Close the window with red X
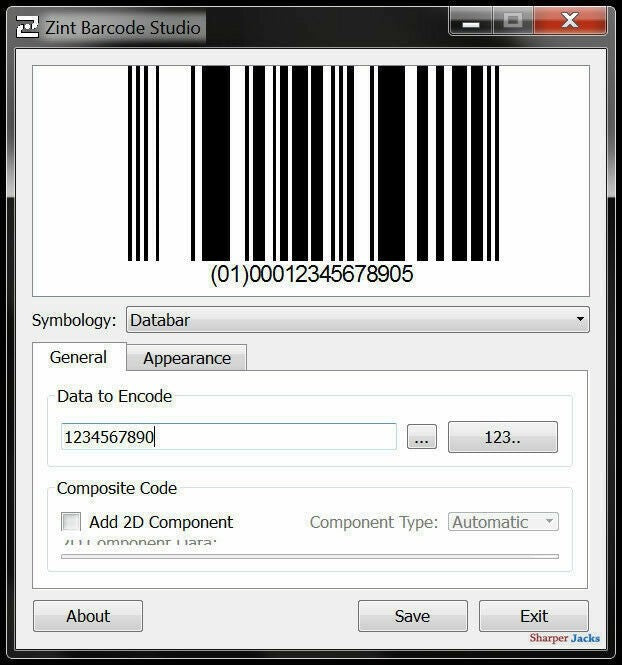The width and height of the screenshot is (622, 665). [569, 21]
